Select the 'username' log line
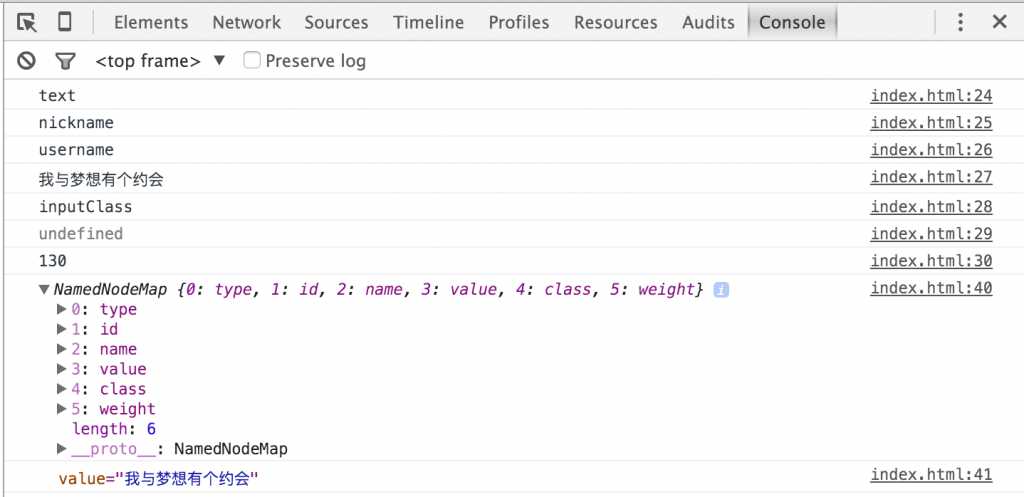This screenshot has height=497, width=1024. pos(76,150)
